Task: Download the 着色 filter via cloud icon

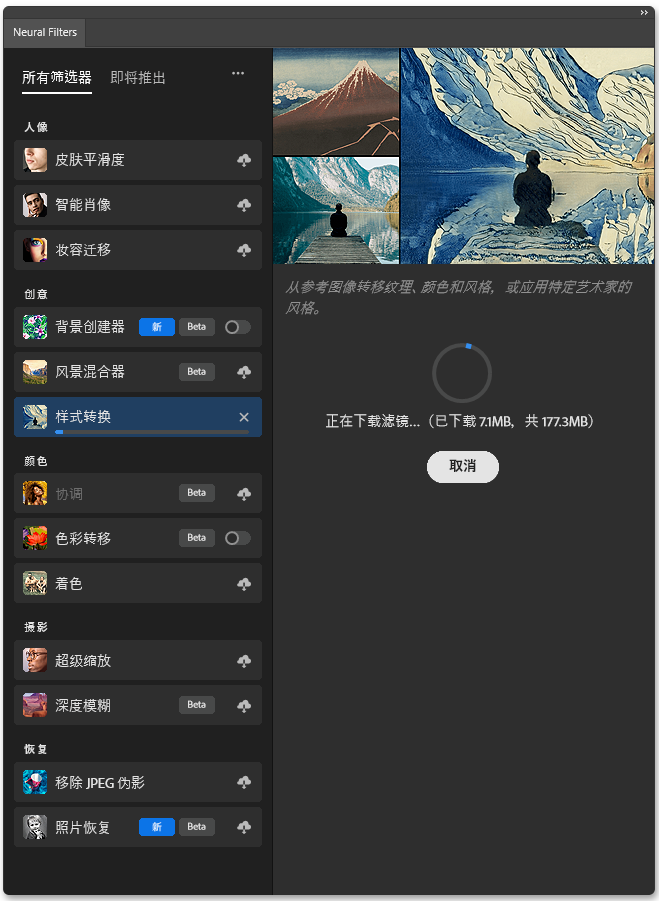Action: (x=244, y=584)
